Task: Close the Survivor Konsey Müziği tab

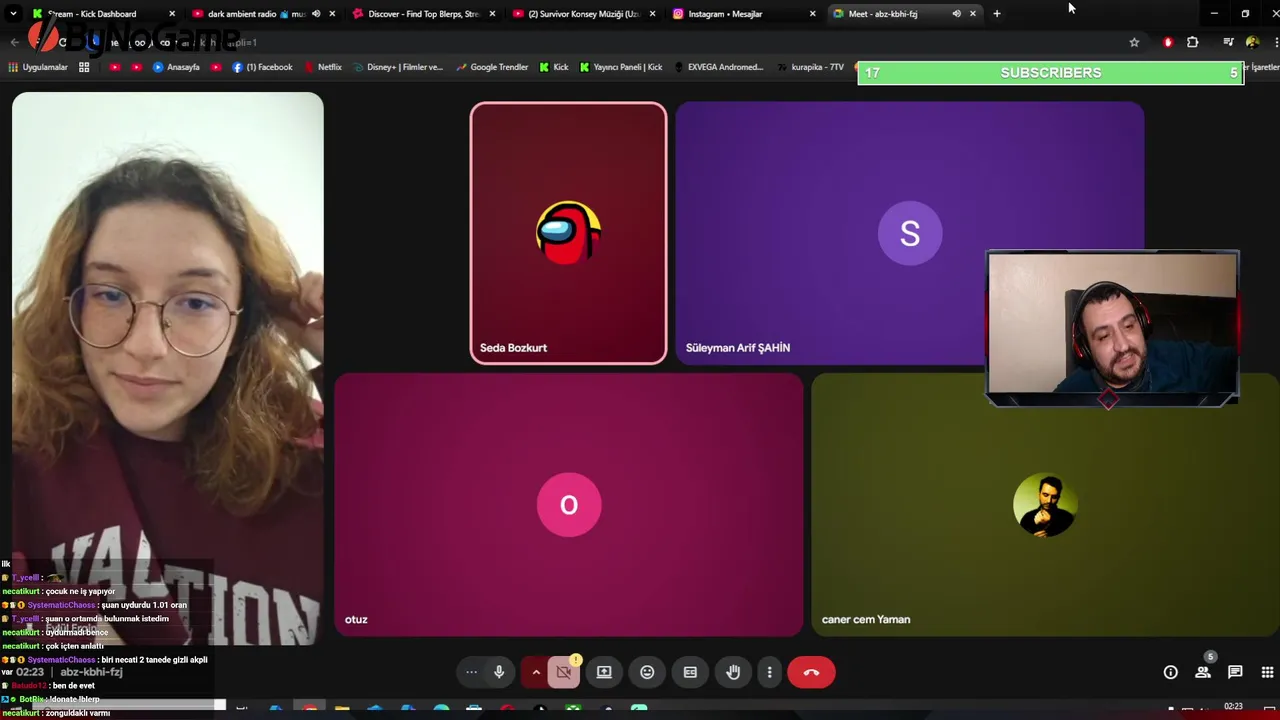Action: click(x=652, y=14)
